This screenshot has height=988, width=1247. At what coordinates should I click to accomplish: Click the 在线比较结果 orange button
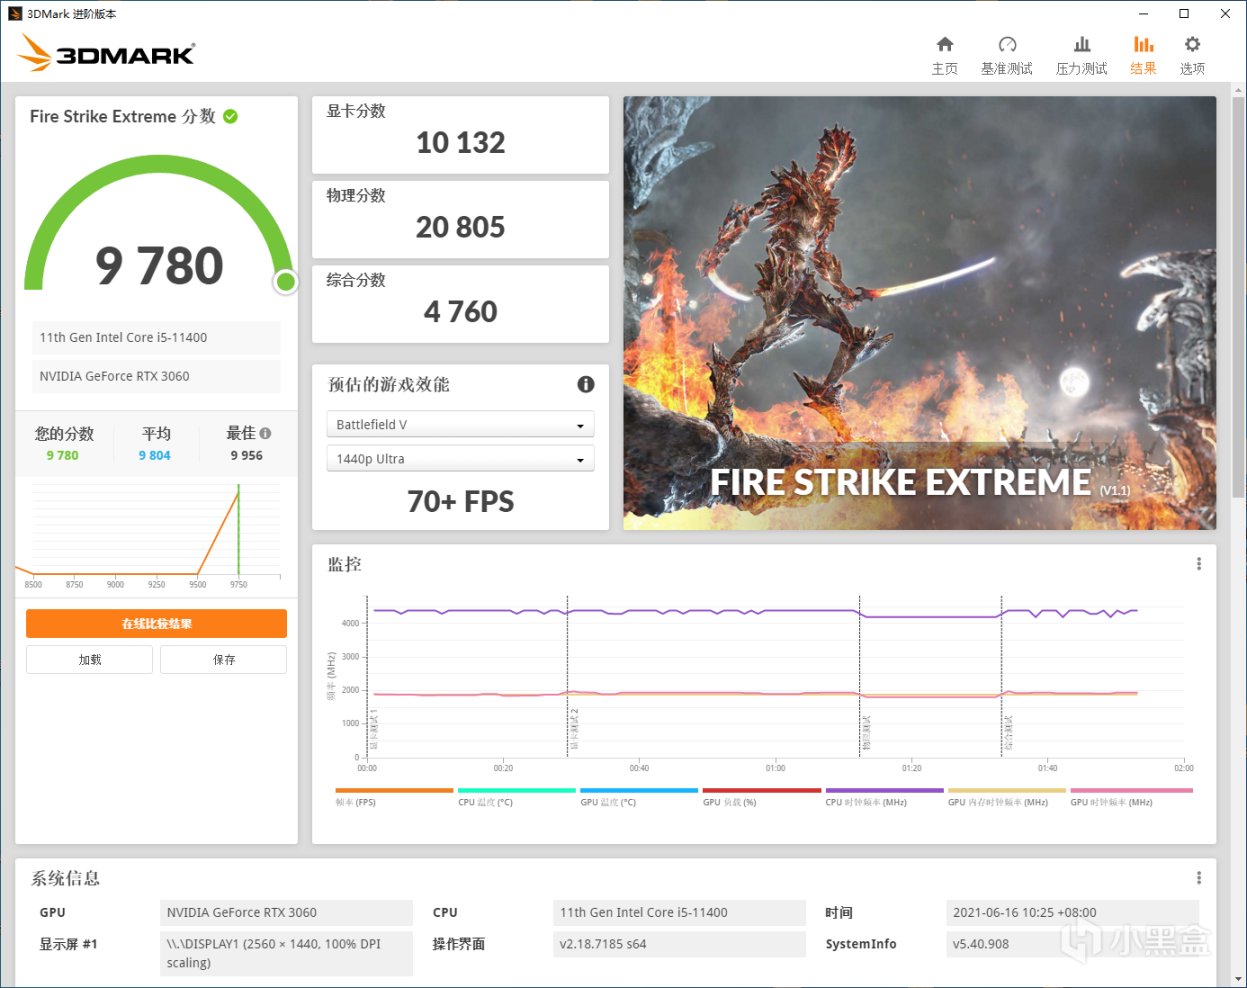pyautogui.click(x=156, y=623)
